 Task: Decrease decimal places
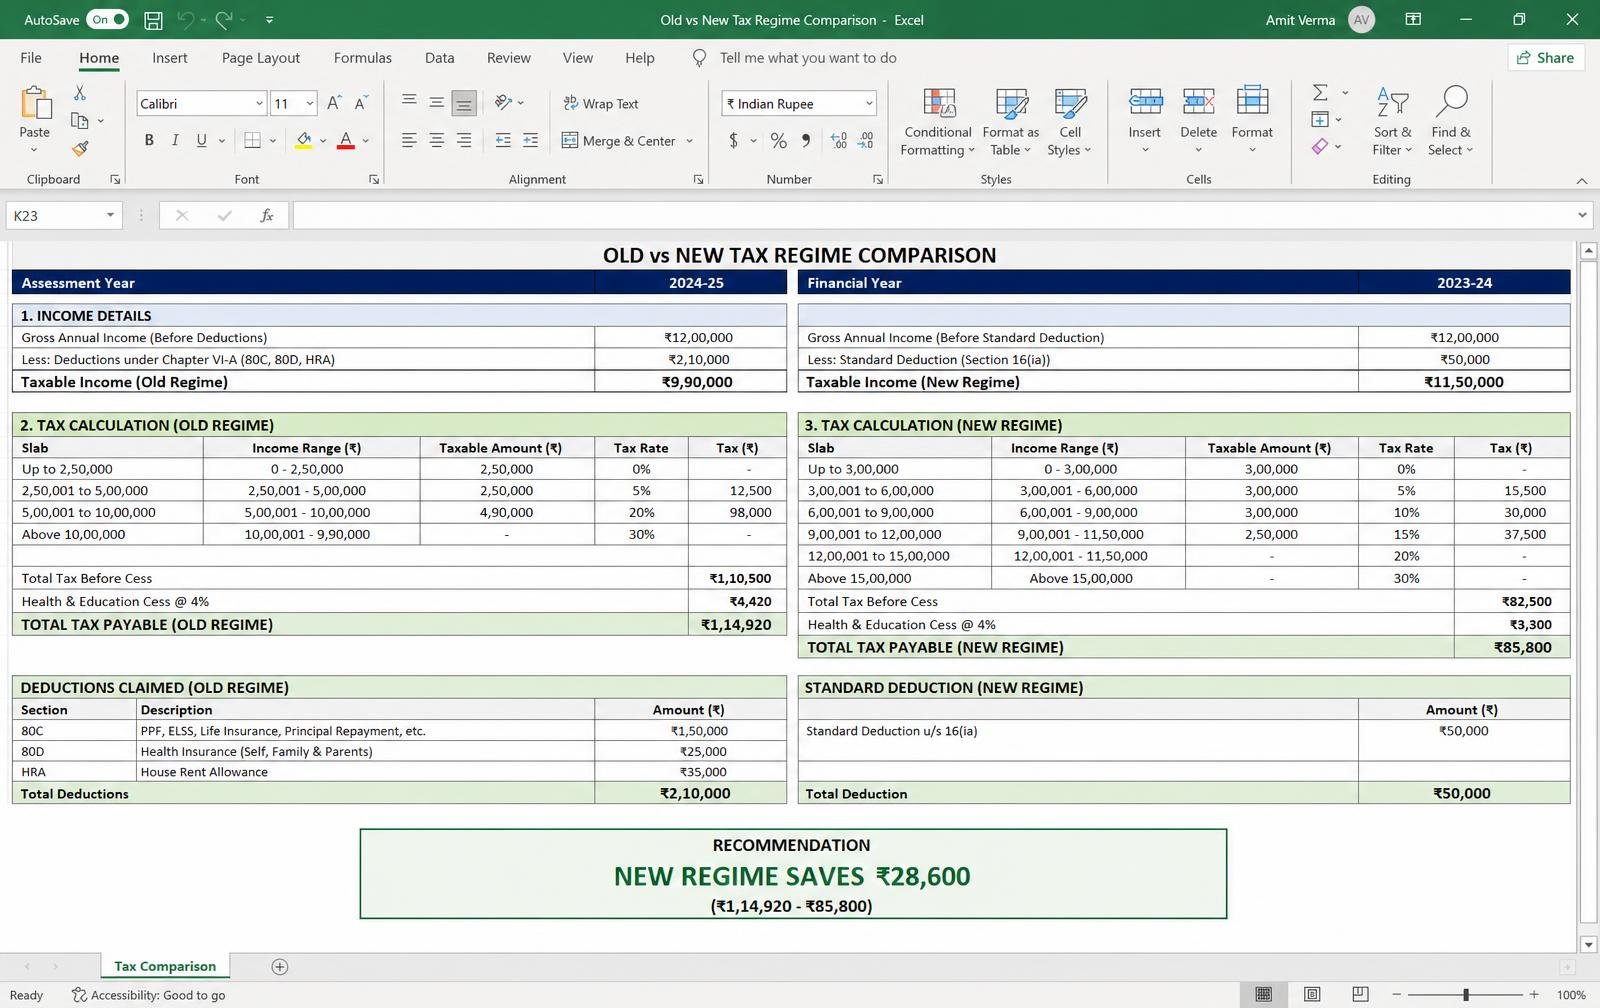pos(866,141)
